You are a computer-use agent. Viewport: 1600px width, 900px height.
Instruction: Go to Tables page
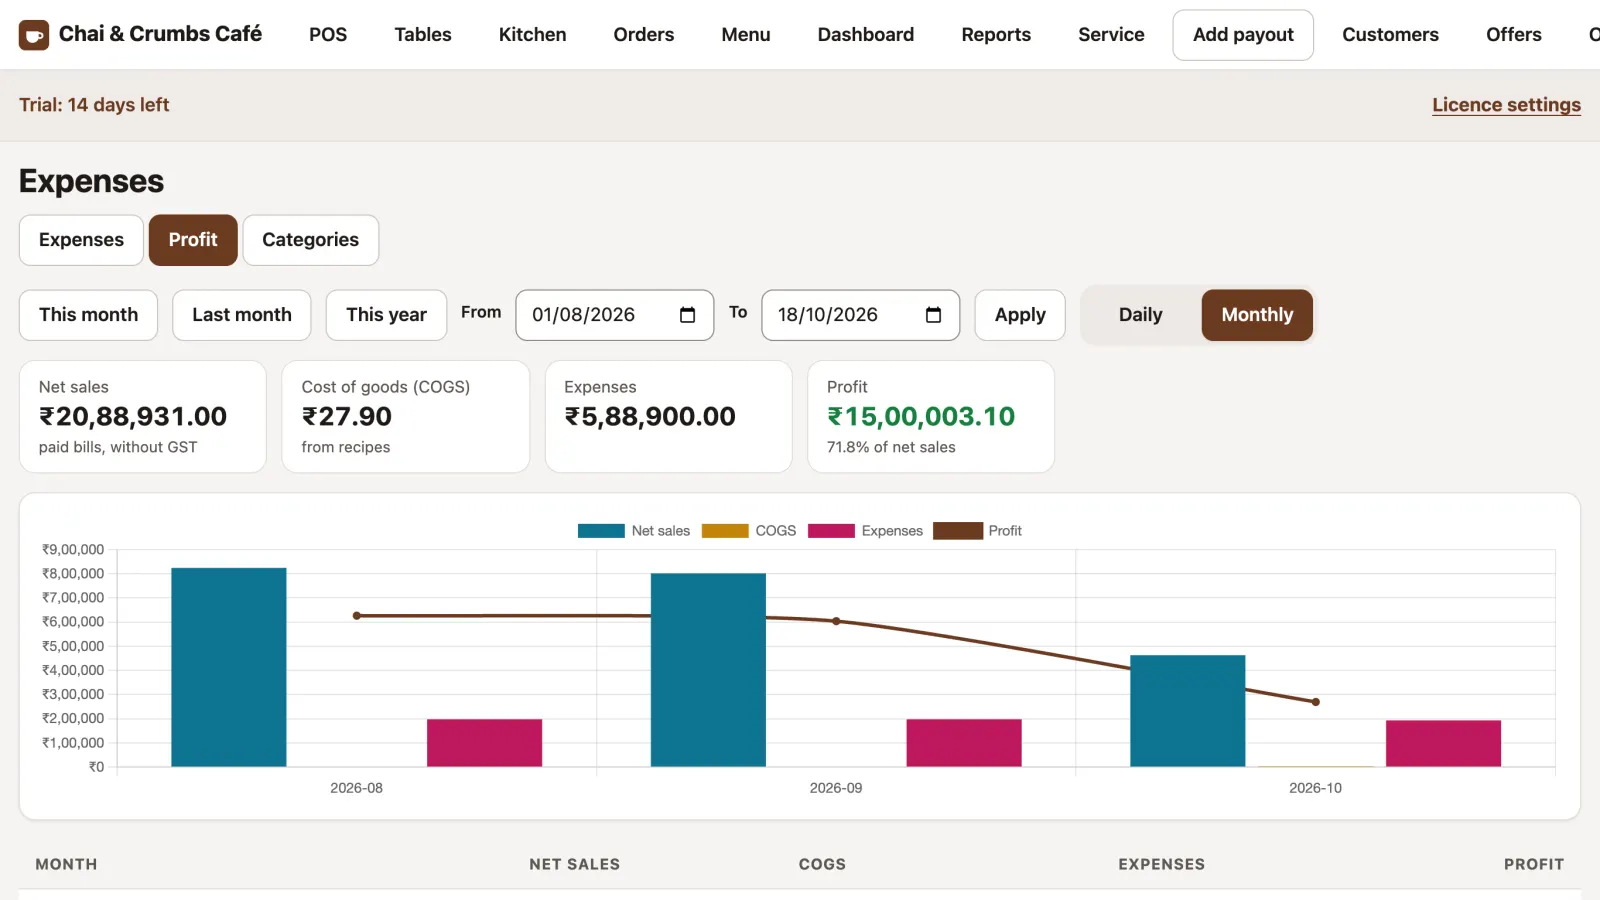[x=423, y=35]
